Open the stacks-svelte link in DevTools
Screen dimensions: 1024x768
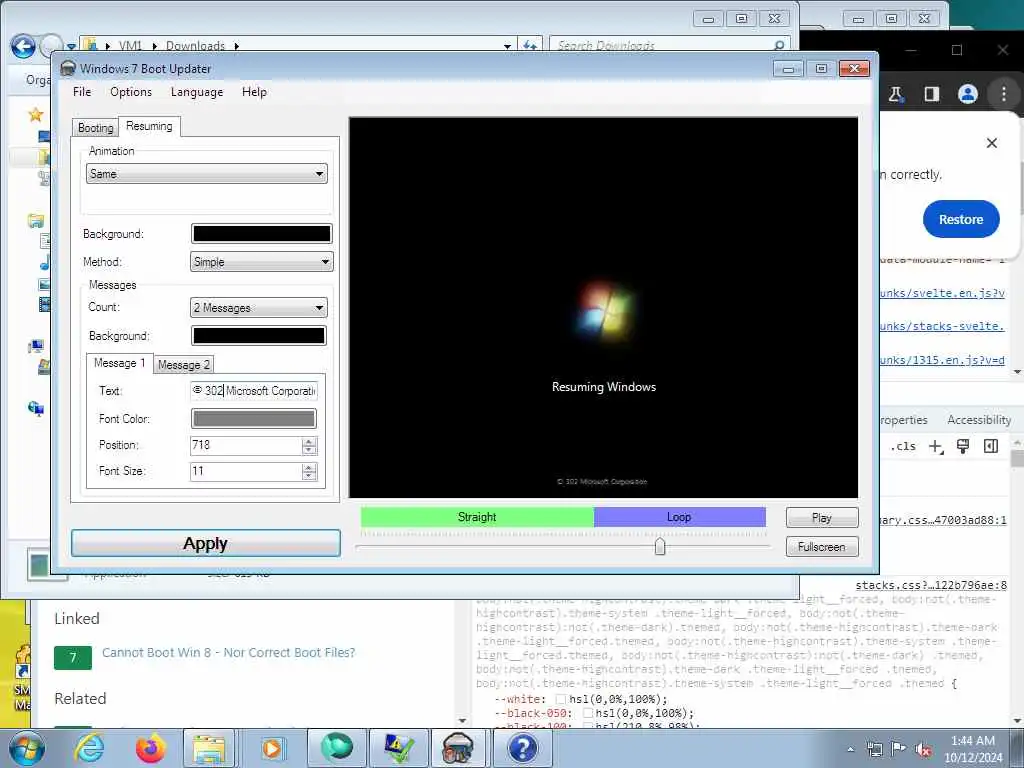pyautogui.click(x=942, y=326)
